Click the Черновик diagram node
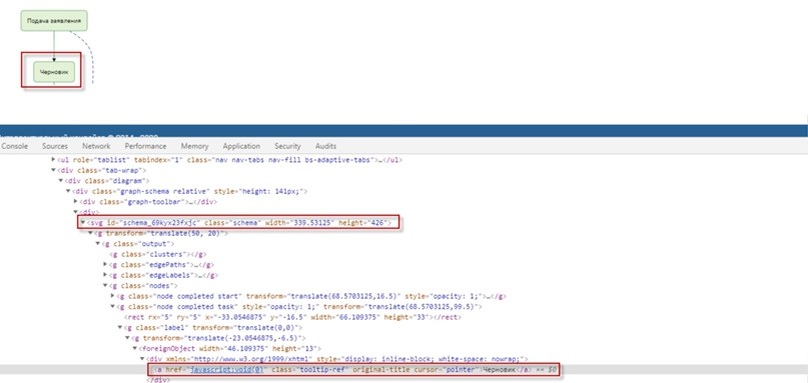Image resolution: width=808 pixels, height=383 pixels. (x=54, y=72)
